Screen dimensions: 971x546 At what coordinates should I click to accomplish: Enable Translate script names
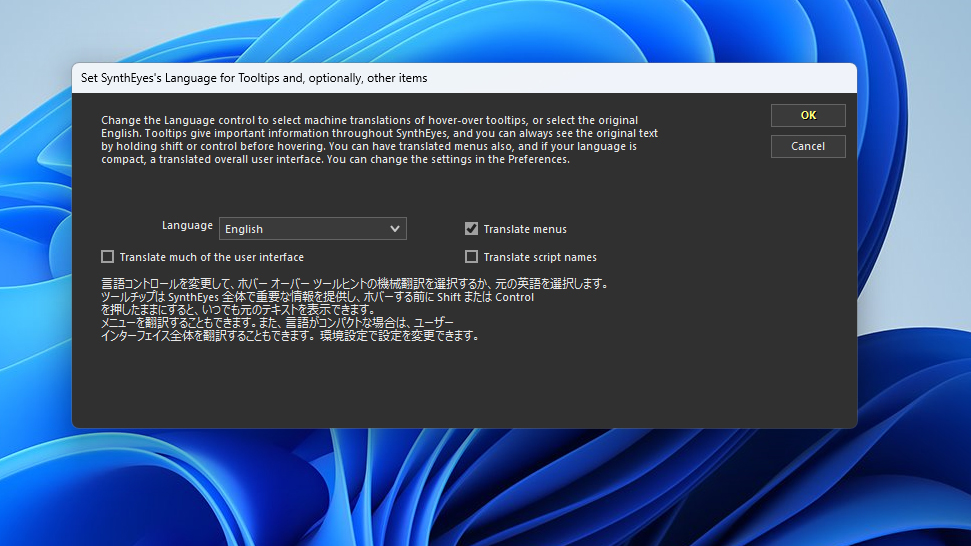pos(471,256)
